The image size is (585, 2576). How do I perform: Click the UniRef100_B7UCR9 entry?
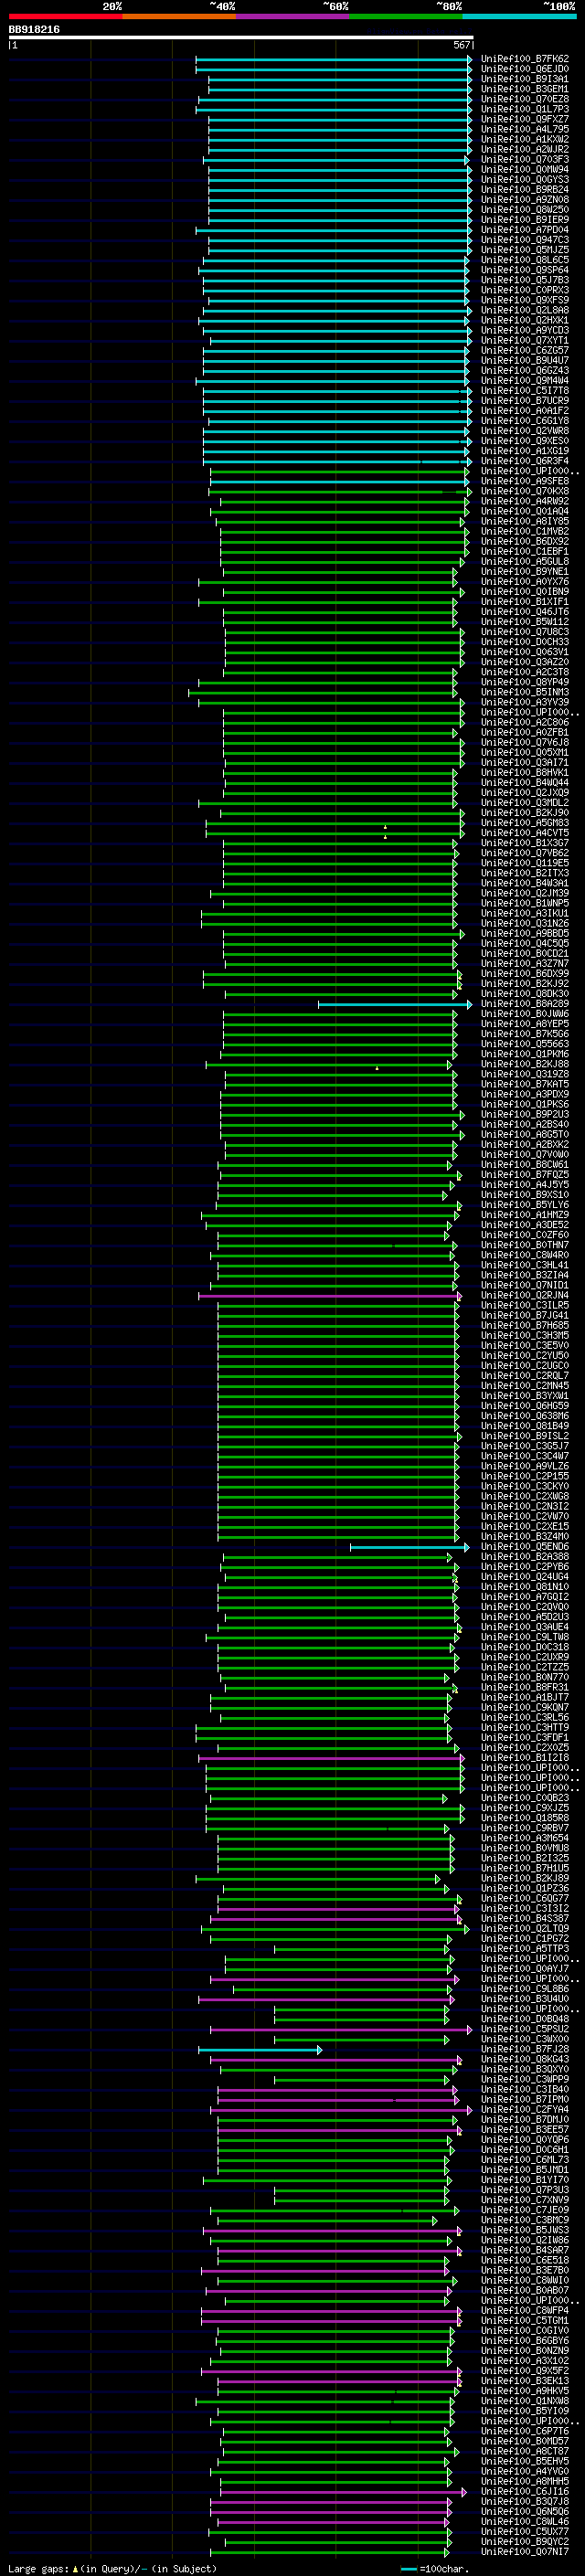(524, 401)
